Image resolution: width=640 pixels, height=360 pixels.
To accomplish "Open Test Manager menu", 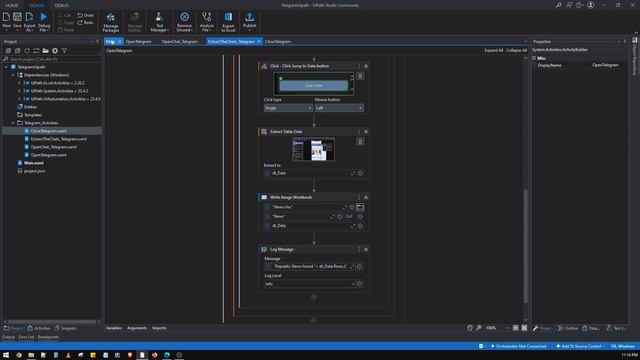I will coord(159,22).
